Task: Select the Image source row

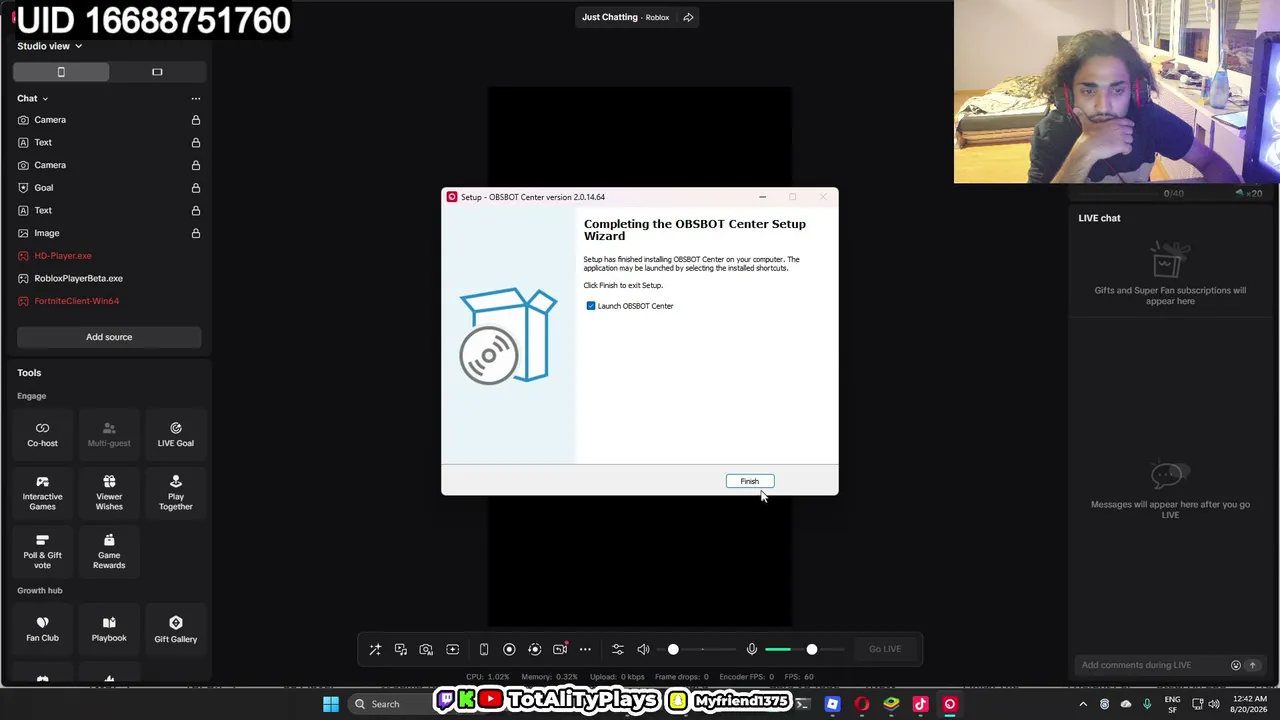Action: coord(109,233)
